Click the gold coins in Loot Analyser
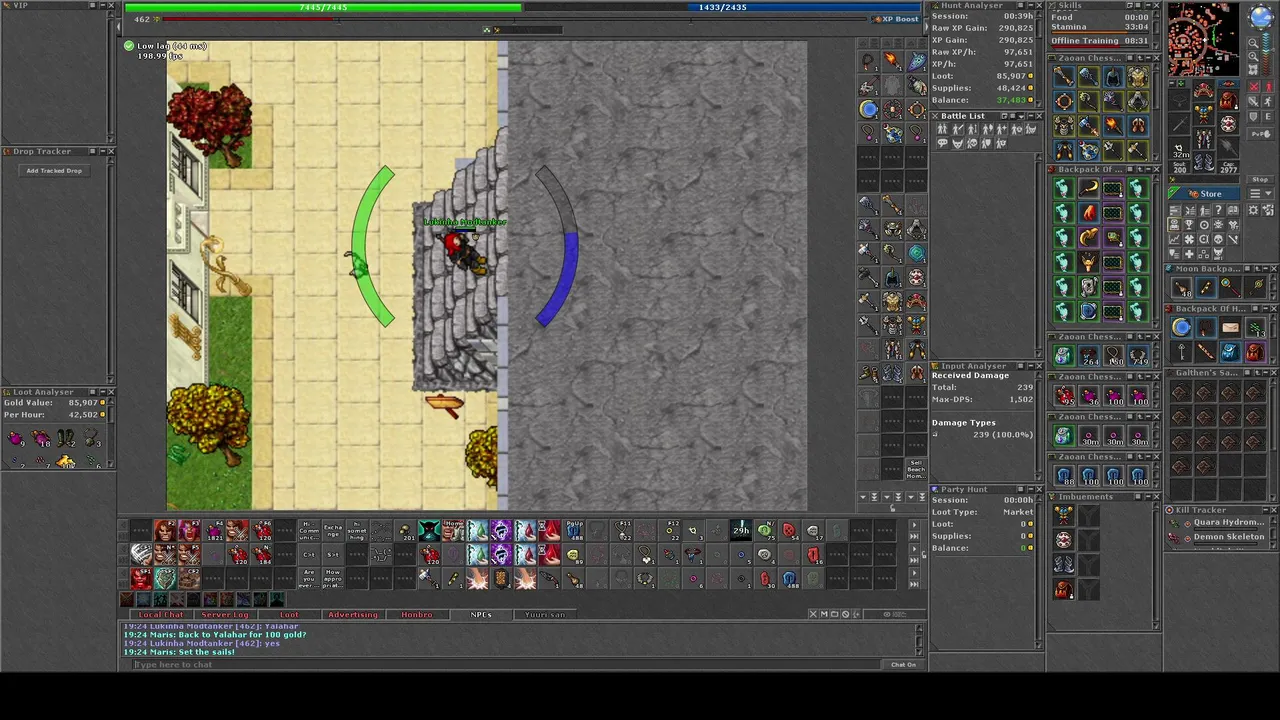 click(x=65, y=461)
